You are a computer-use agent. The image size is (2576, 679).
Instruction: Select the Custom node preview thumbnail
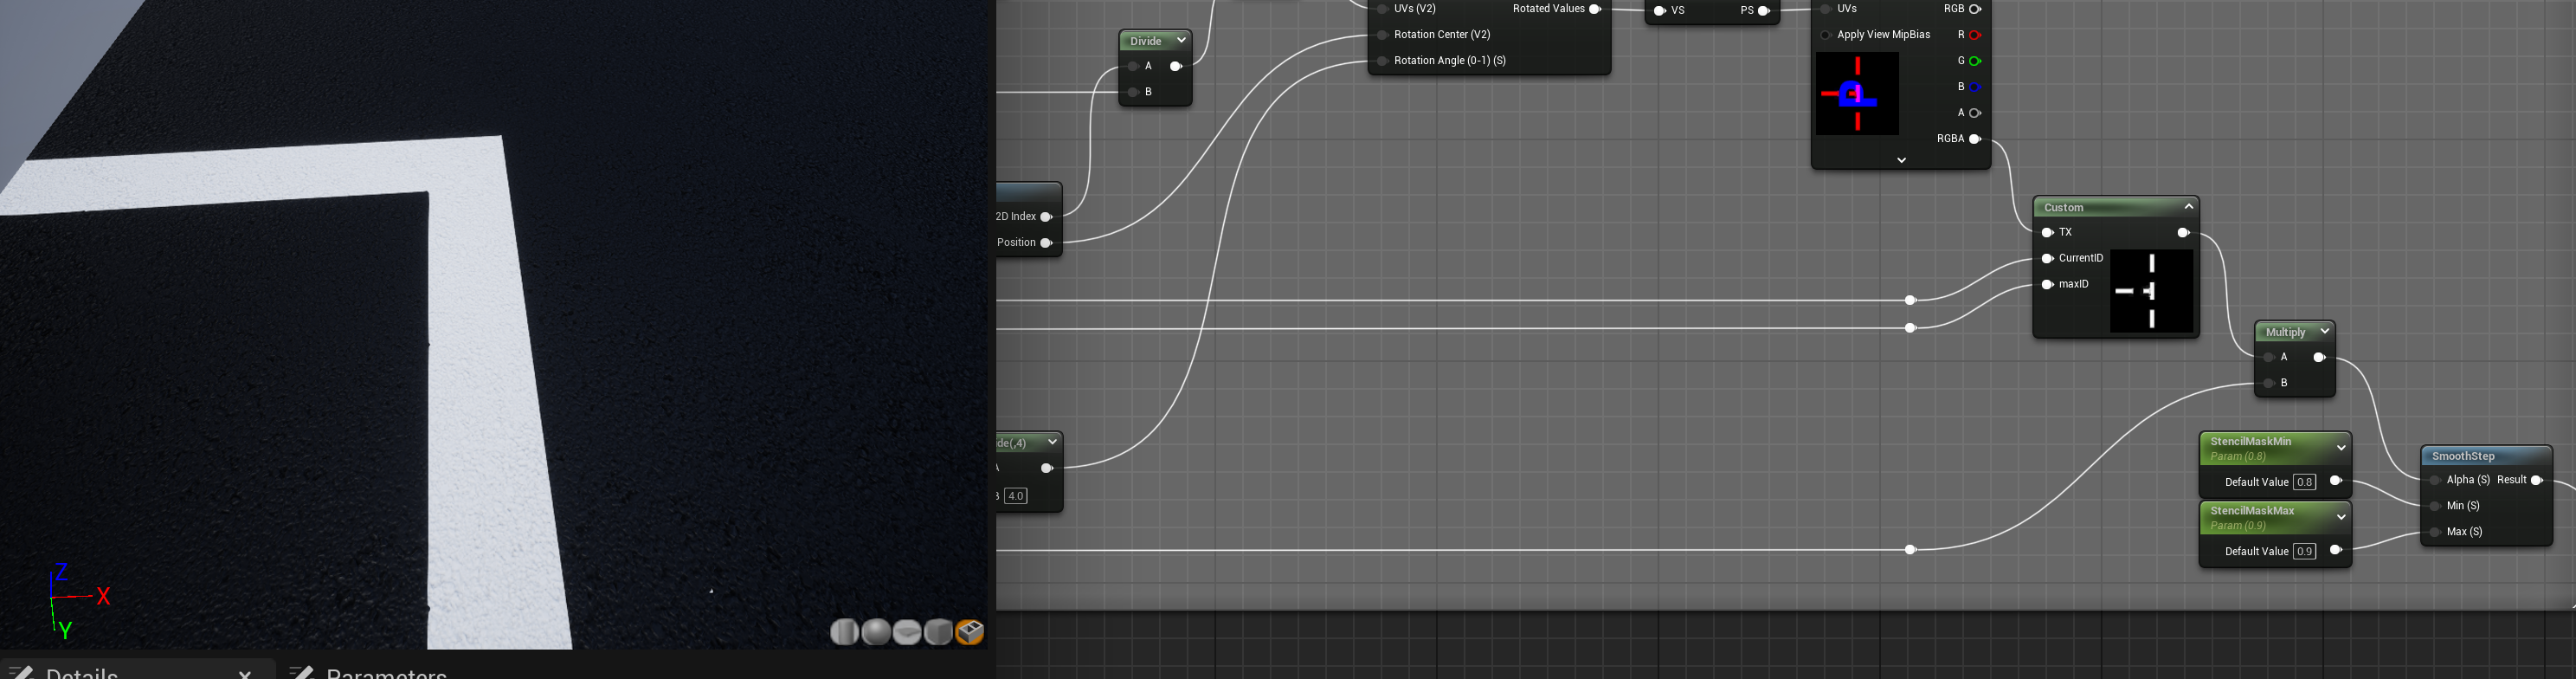pyautogui.click(x=2152, y=291)
